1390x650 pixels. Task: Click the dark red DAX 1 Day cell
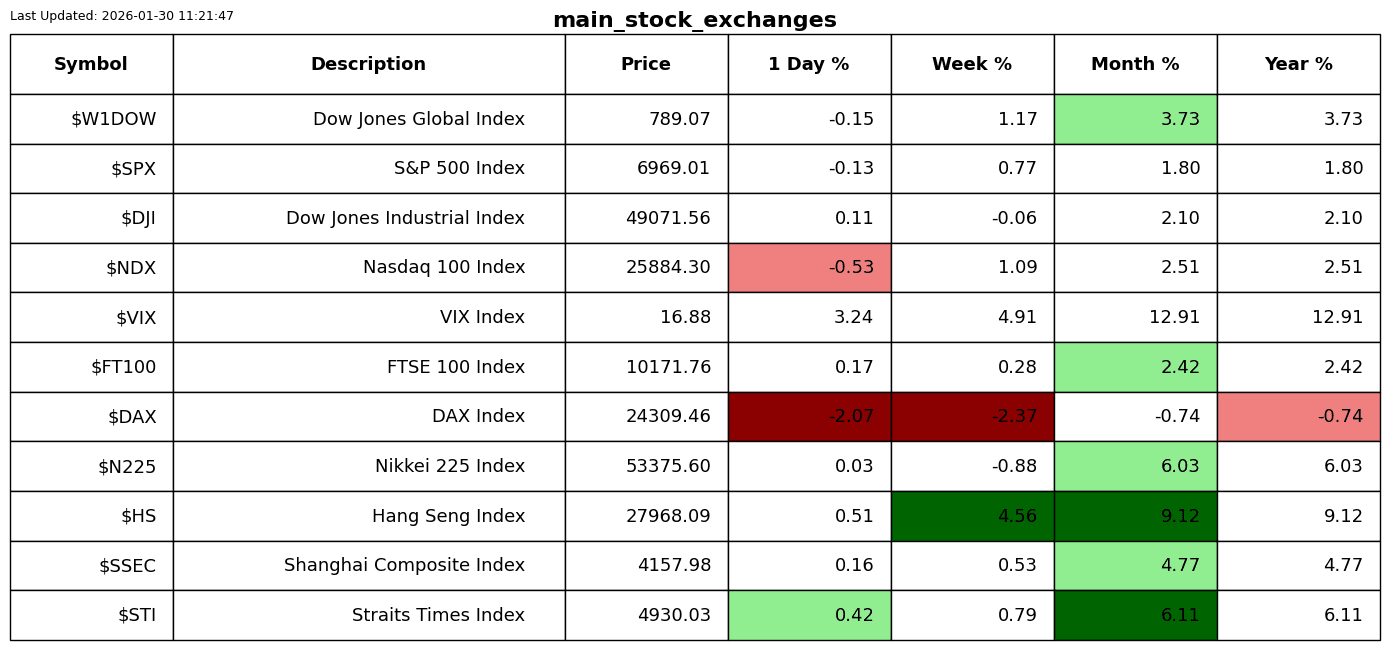(x=809, y=417)
